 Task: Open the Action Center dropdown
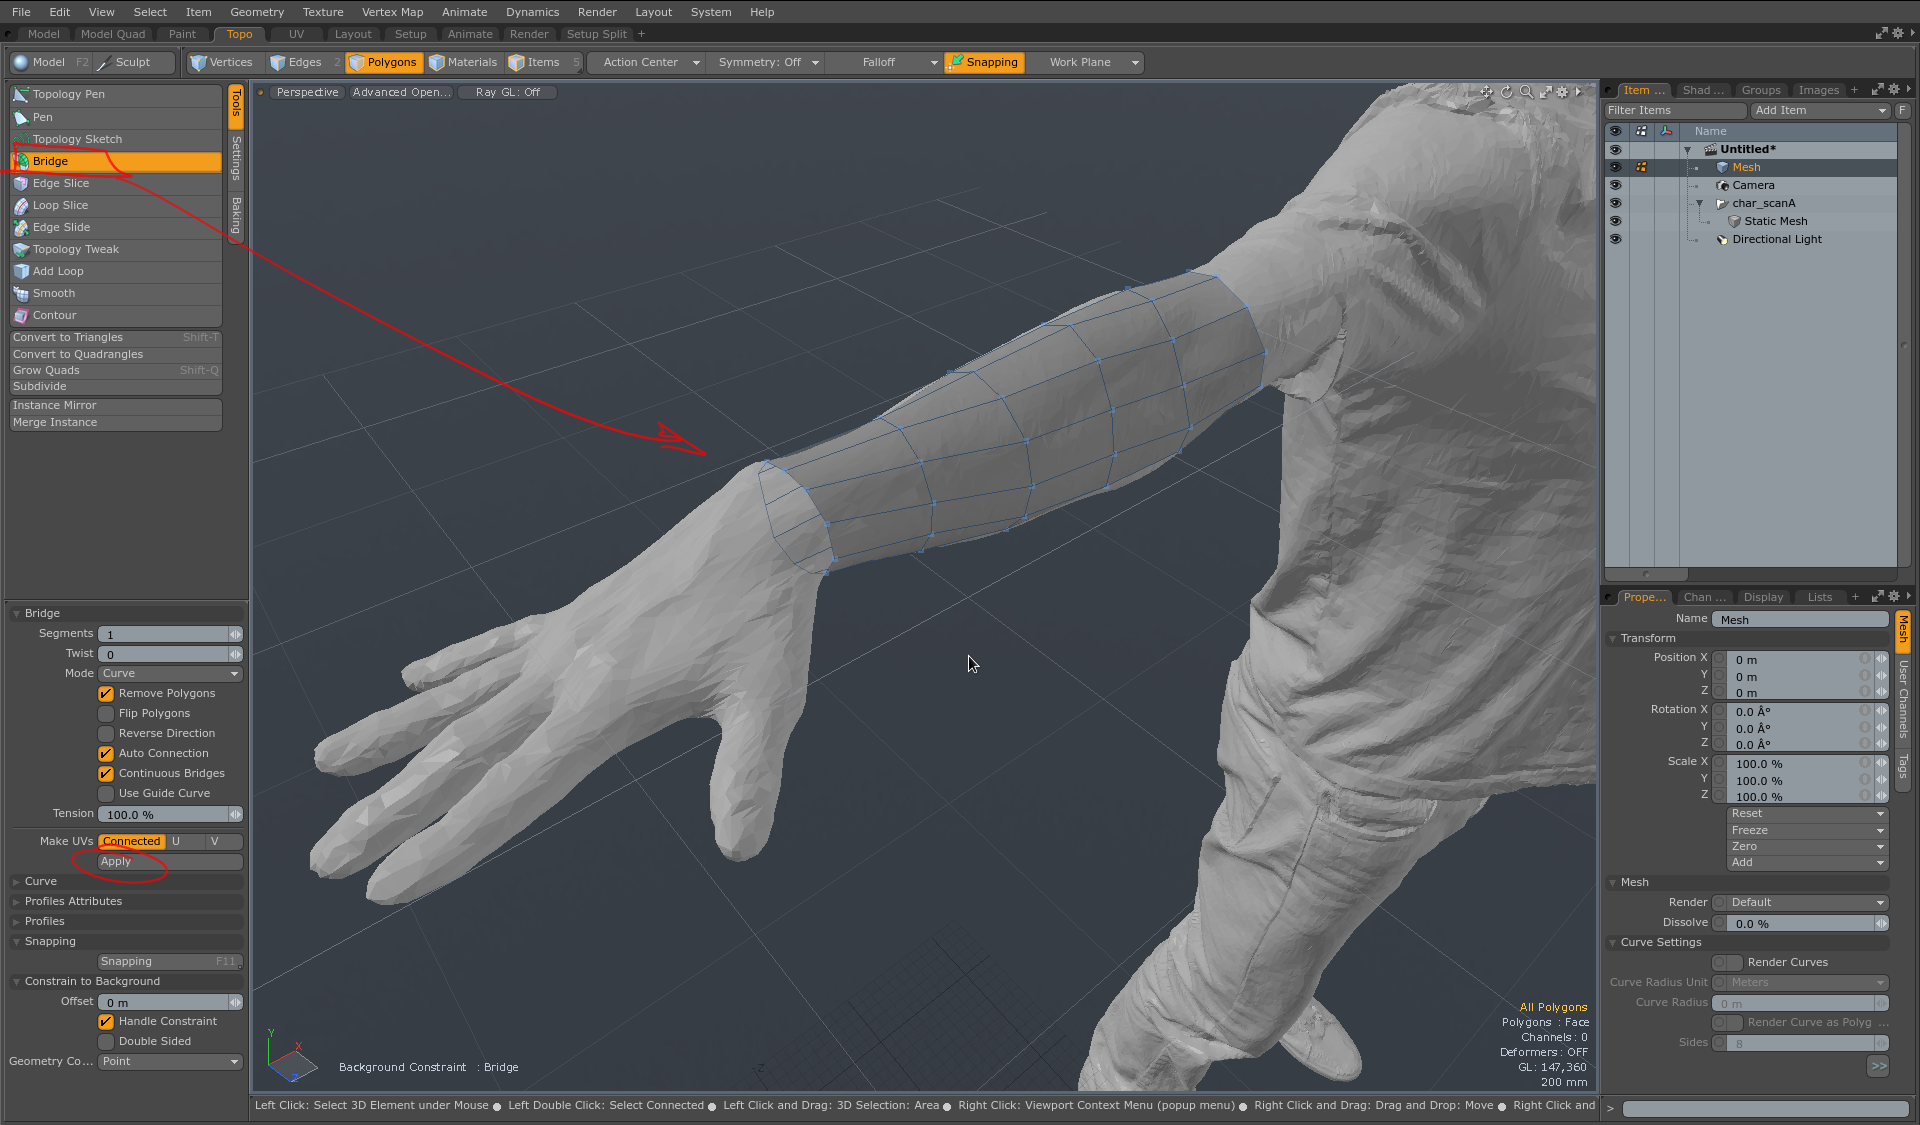tap(651, 62)
